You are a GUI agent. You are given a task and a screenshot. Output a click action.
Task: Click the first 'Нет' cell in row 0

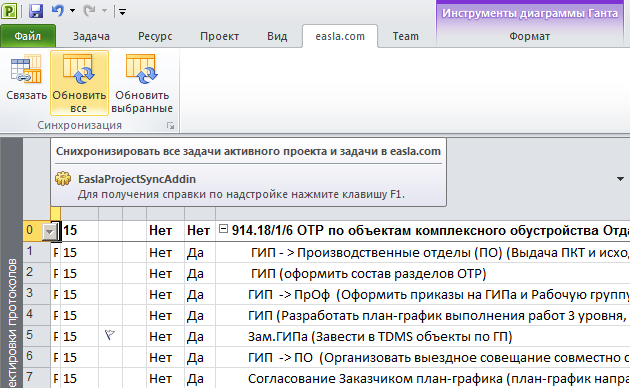165,231
